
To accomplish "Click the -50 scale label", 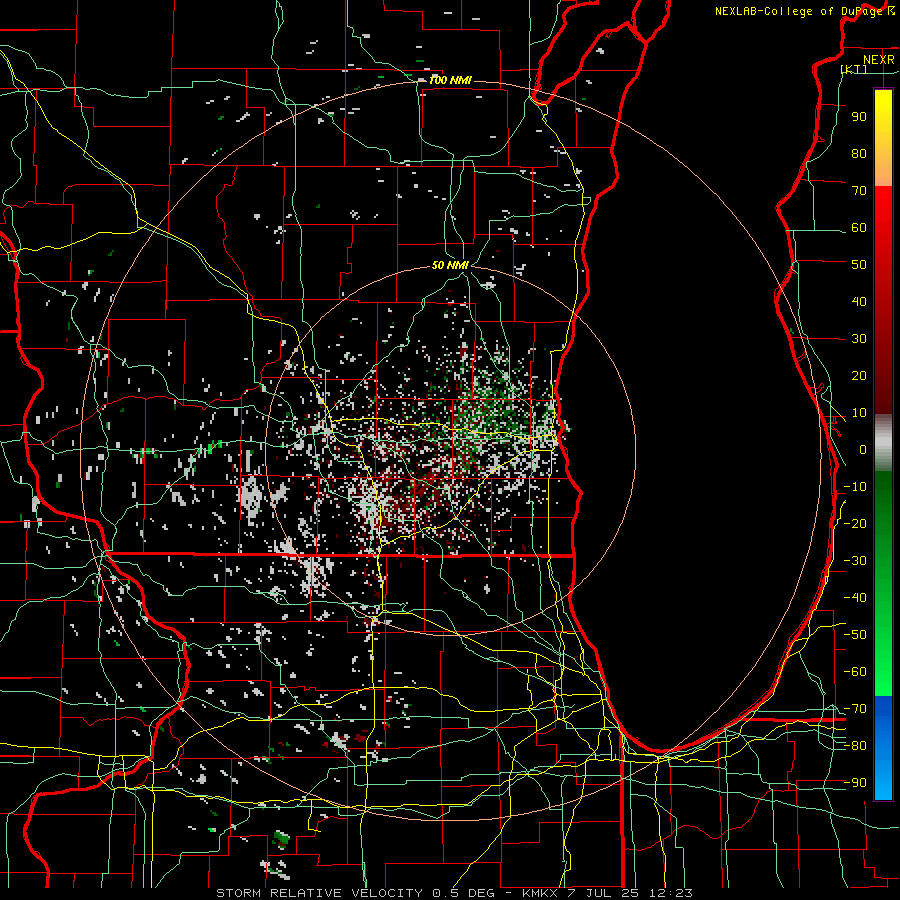I will pyautogui.click(x=855, y=635).
